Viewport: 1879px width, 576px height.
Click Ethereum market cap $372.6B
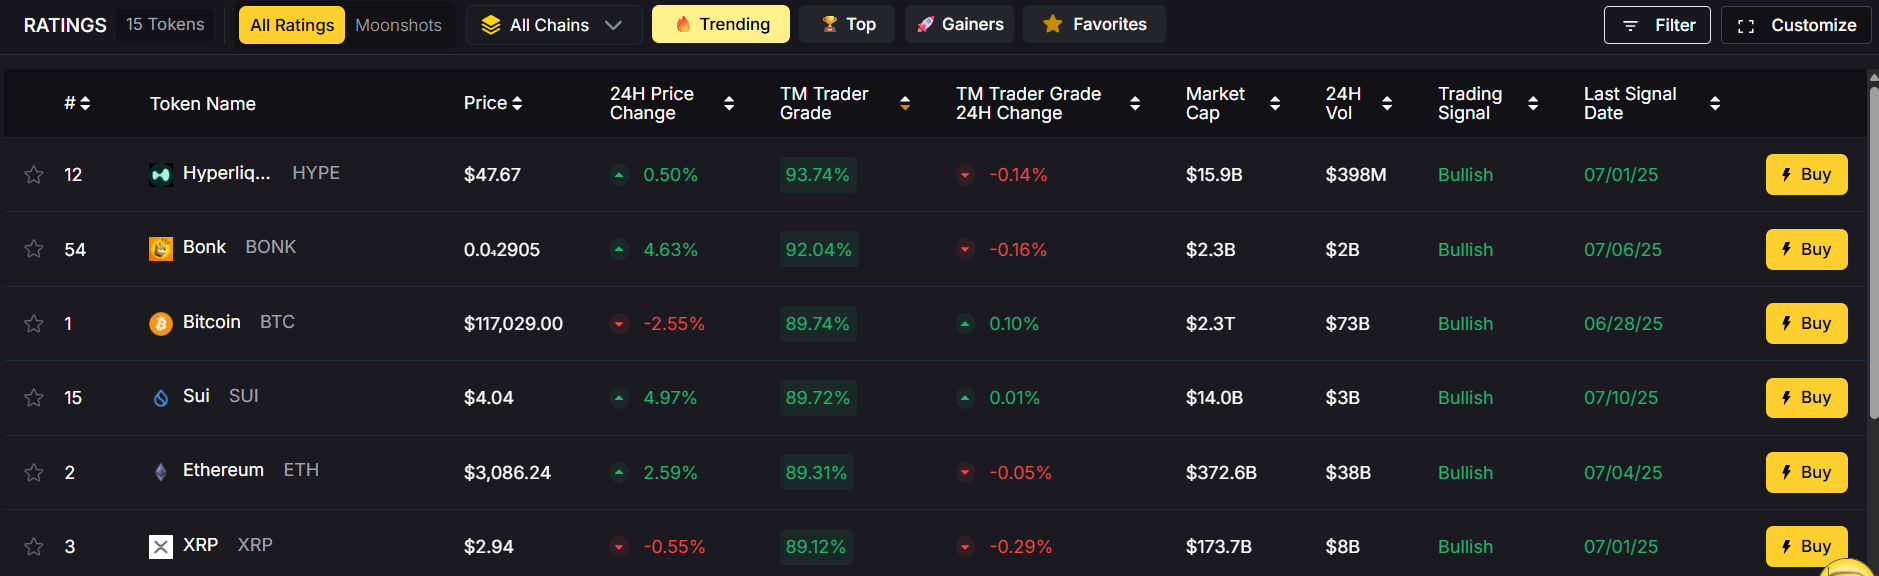(1221, 472)
